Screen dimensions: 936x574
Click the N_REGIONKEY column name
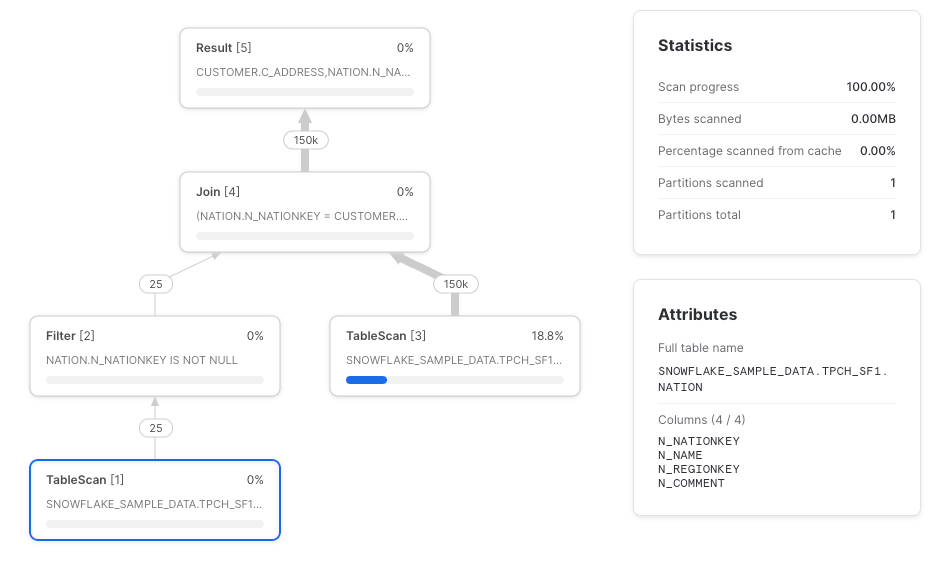click(x=698, y=469)
